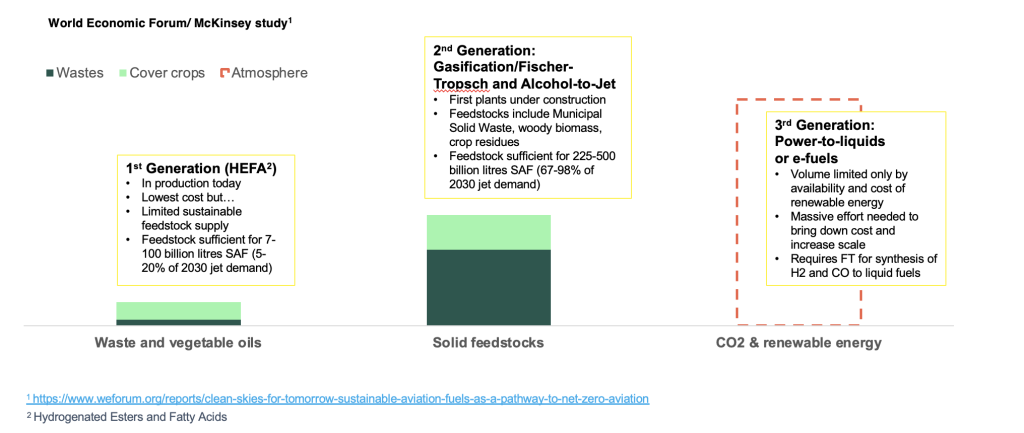Click the World Economic Forum/ McKinsey study title
1024x433 pixels.
(170, 24)
